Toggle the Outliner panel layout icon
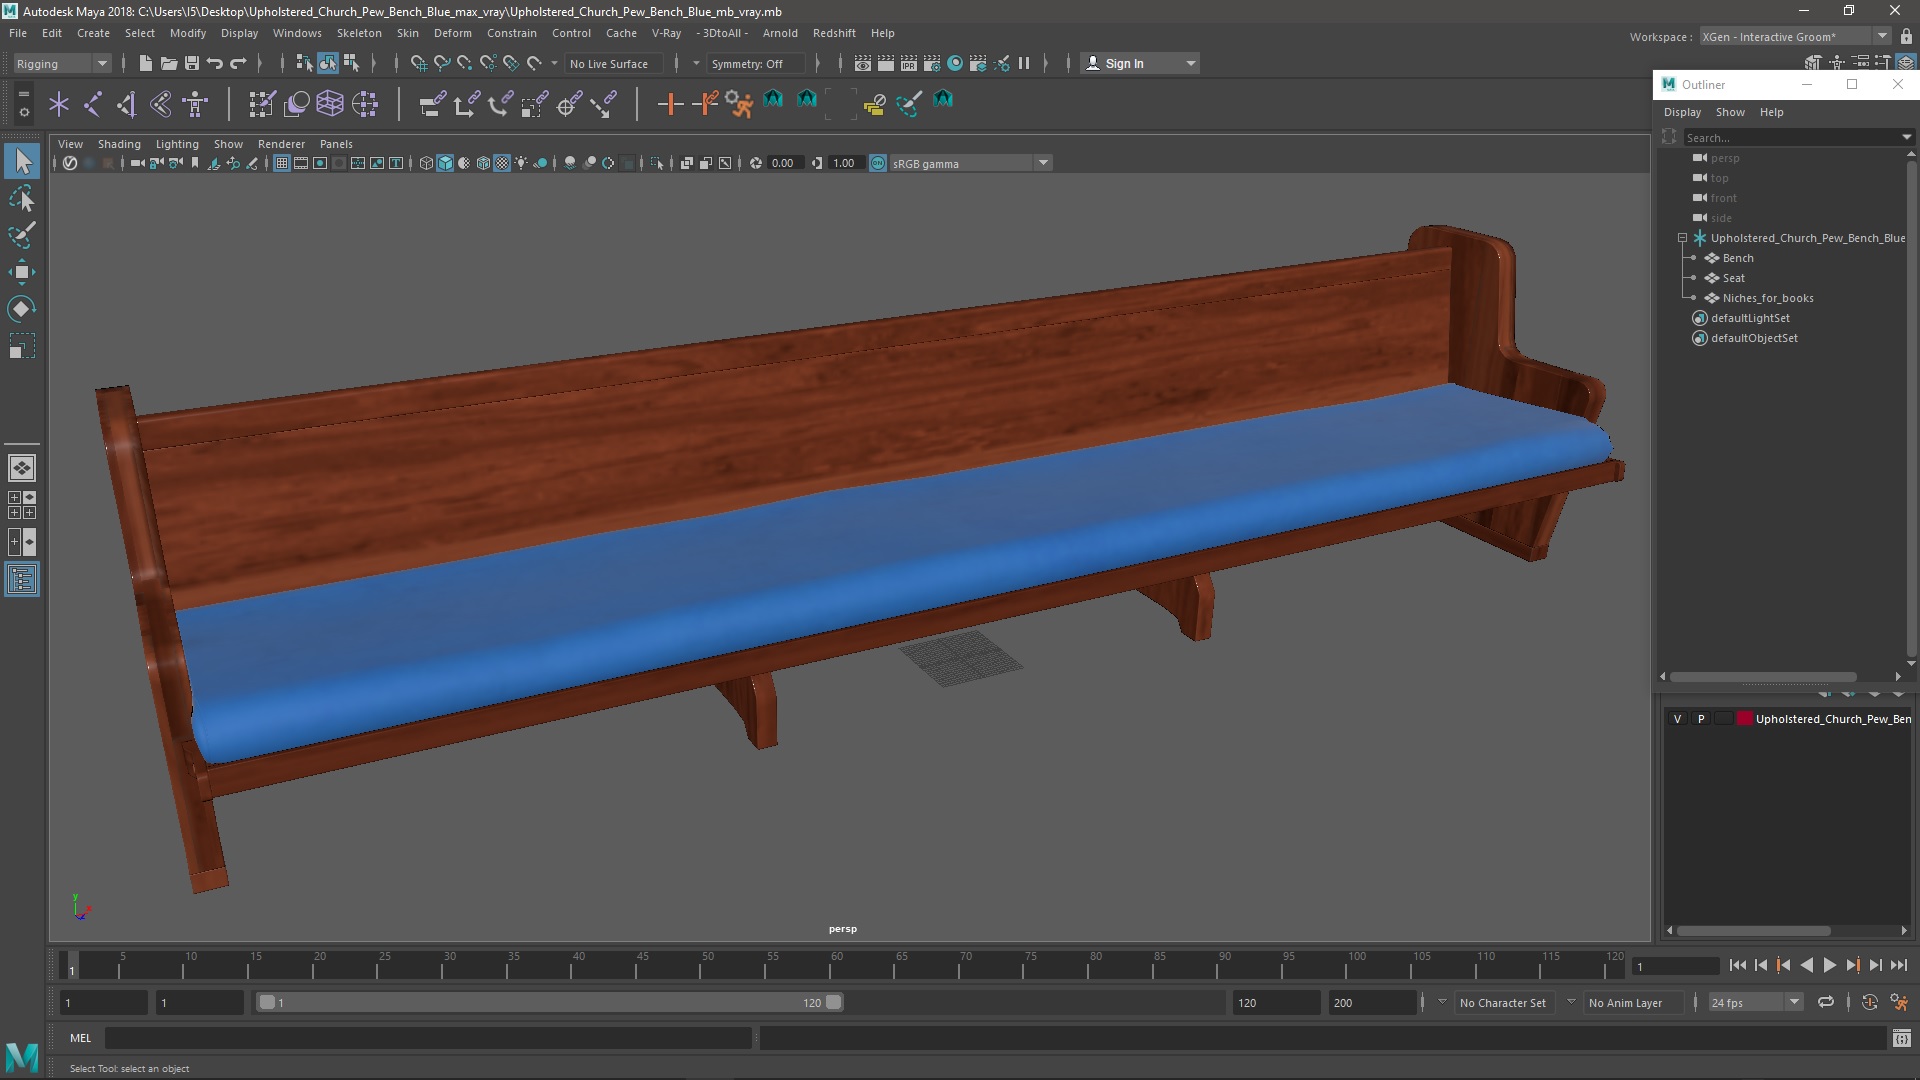 pyautogui.click(x=22, y=580)
